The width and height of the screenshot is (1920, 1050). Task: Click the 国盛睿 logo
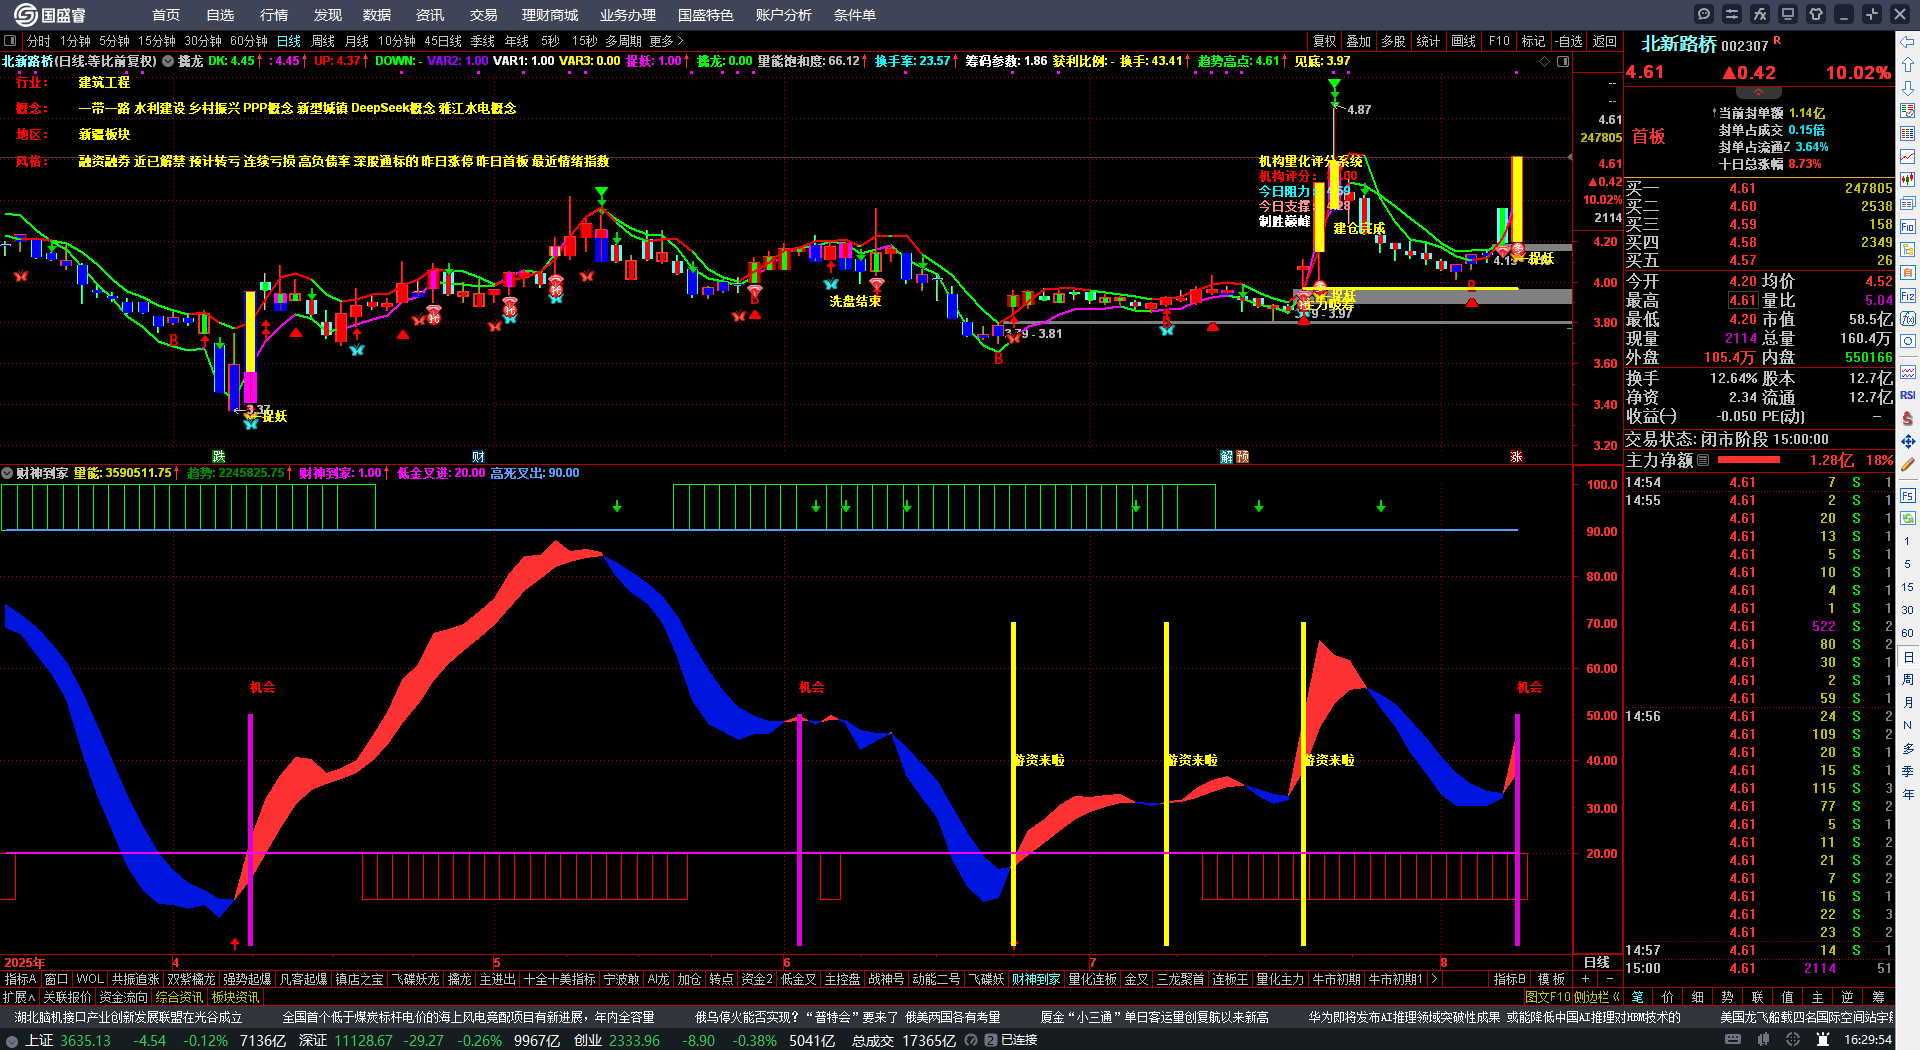pos(50,14)
